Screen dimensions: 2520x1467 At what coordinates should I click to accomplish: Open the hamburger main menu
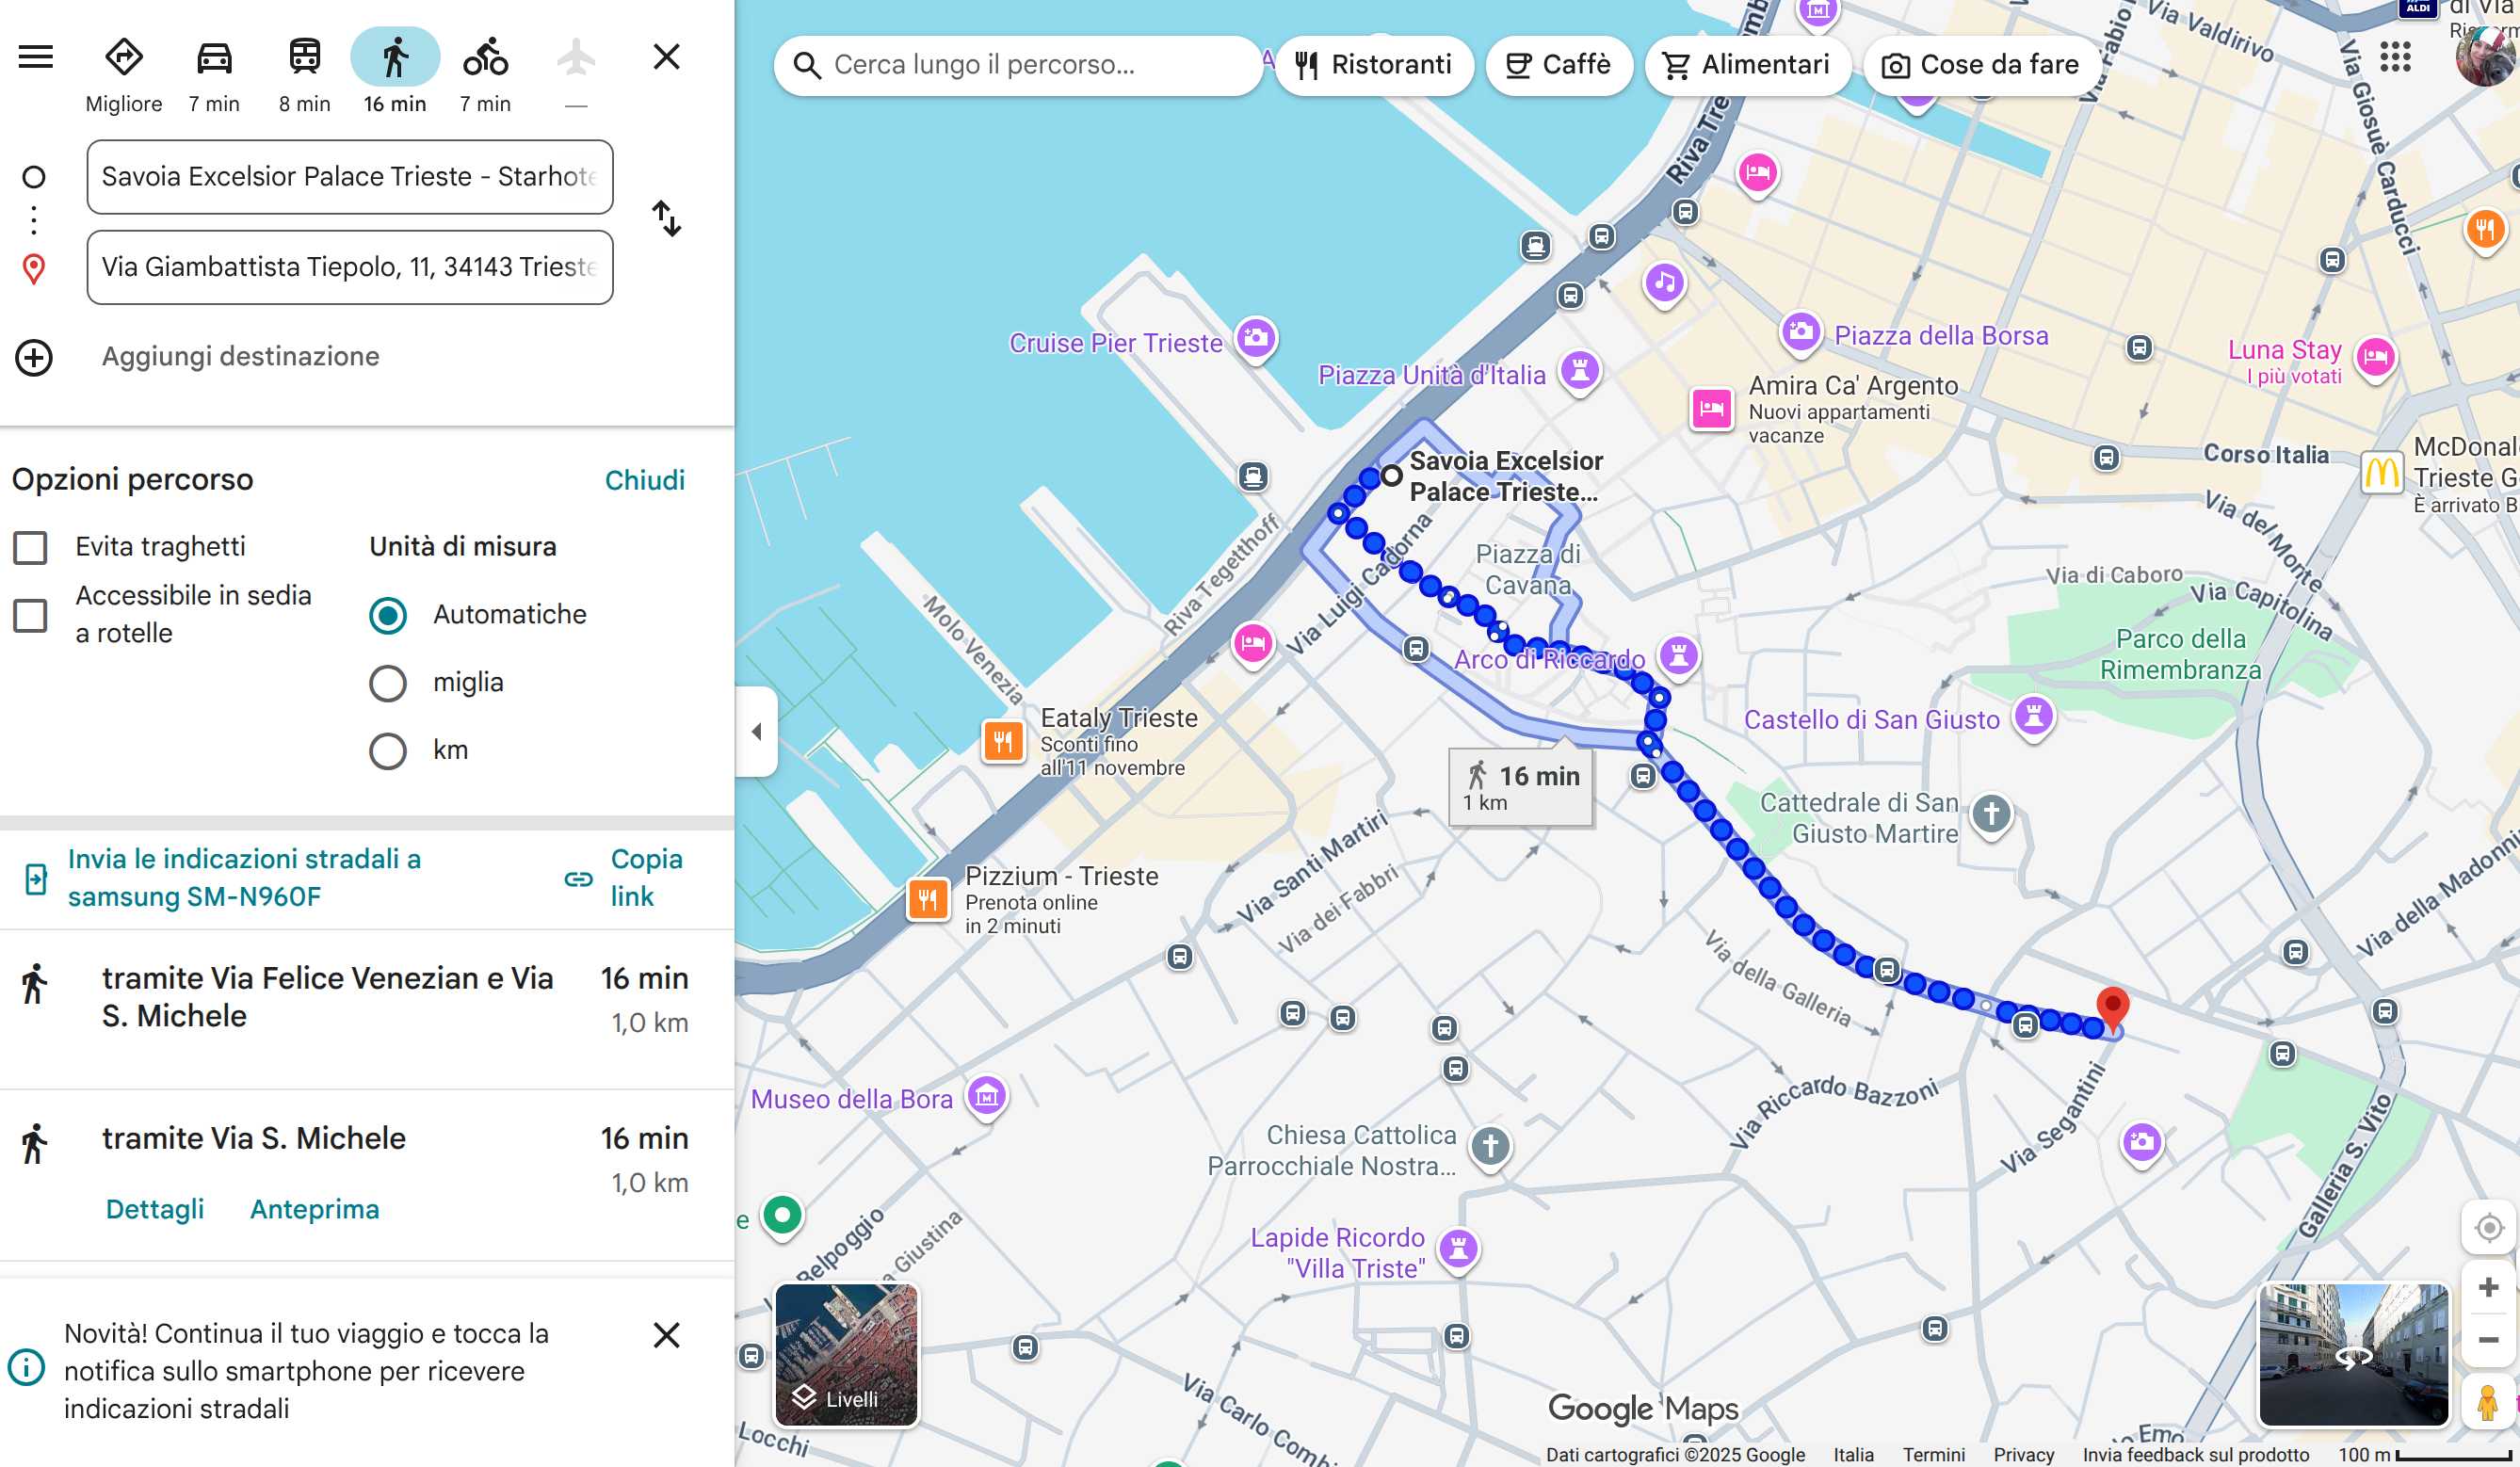[x=36, y=57]
